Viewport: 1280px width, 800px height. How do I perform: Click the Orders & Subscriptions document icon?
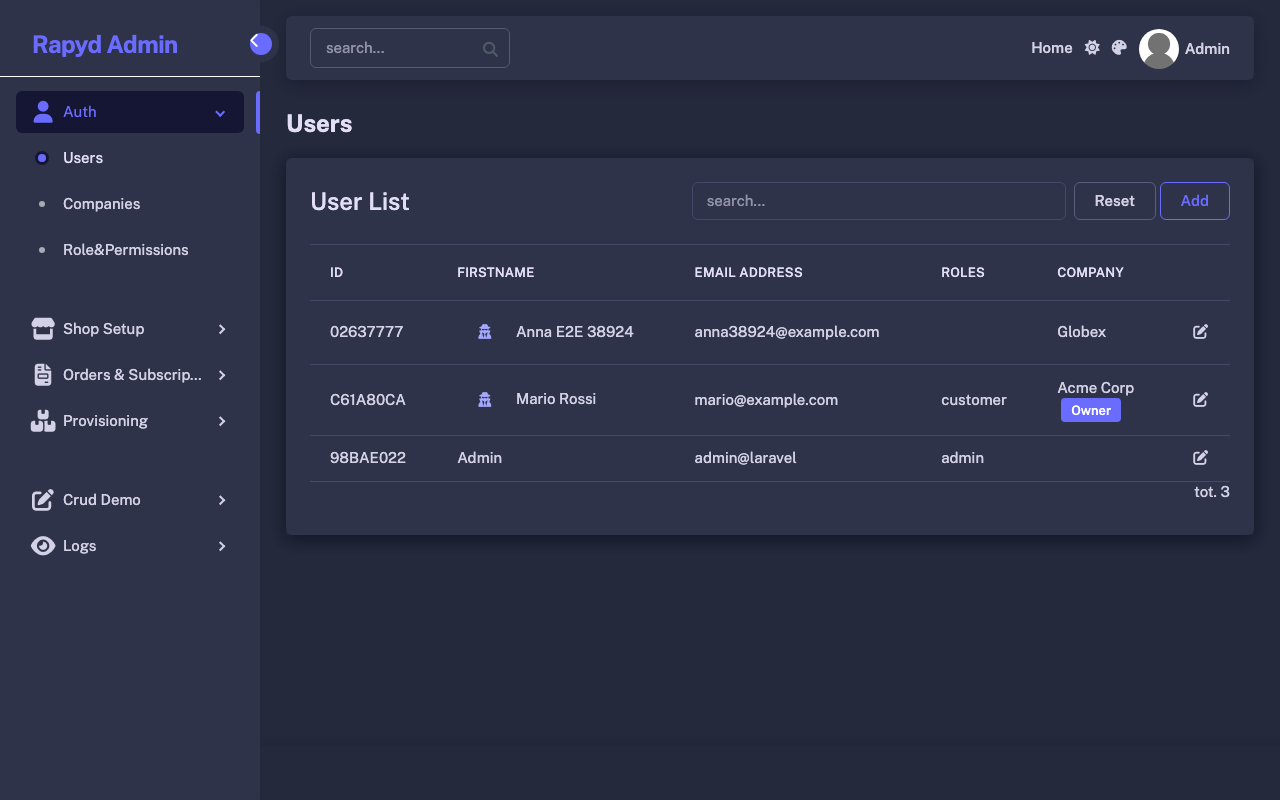(x=42, y=375)
